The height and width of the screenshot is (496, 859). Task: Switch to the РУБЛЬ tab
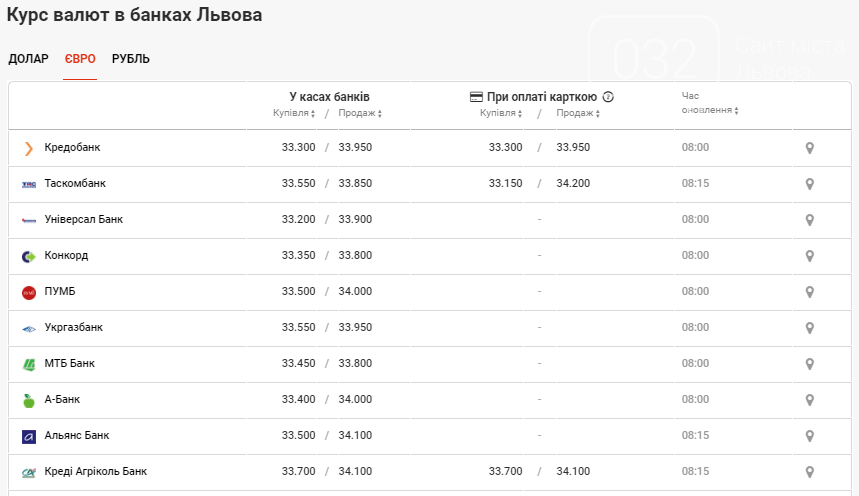pos(131,59)
